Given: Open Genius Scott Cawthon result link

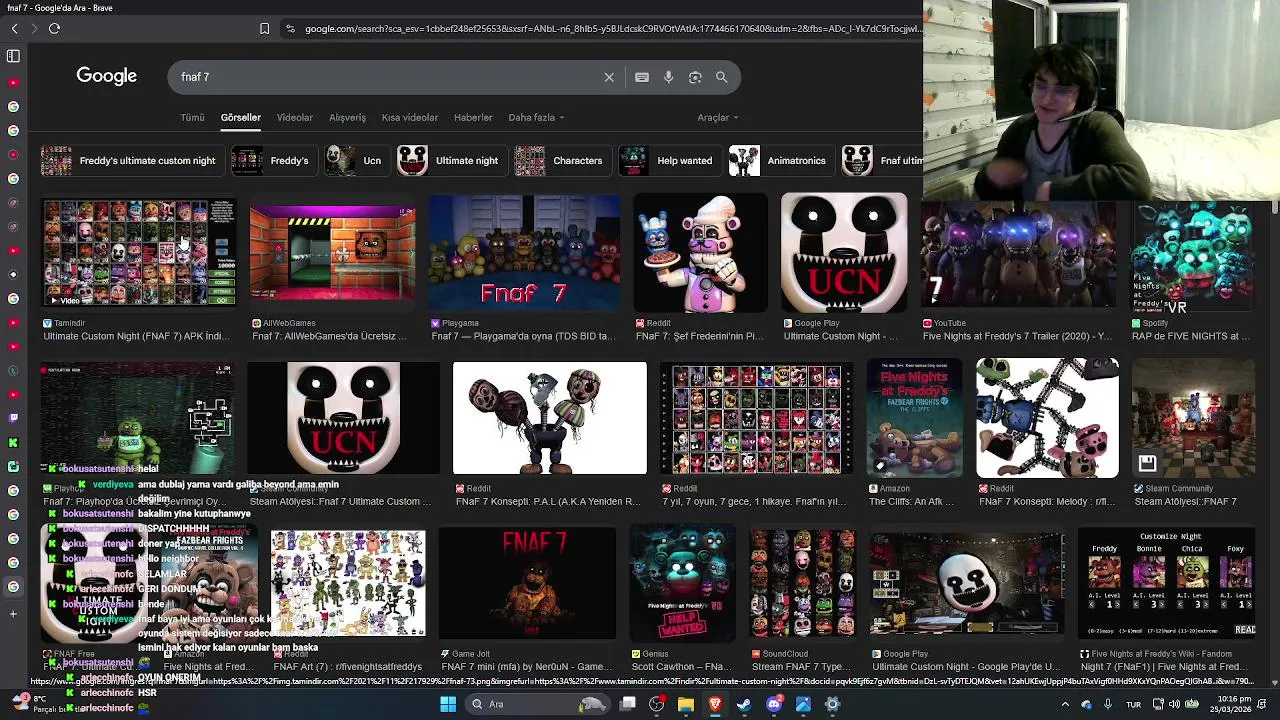Looking at the screenshot, I should point(681,666).
